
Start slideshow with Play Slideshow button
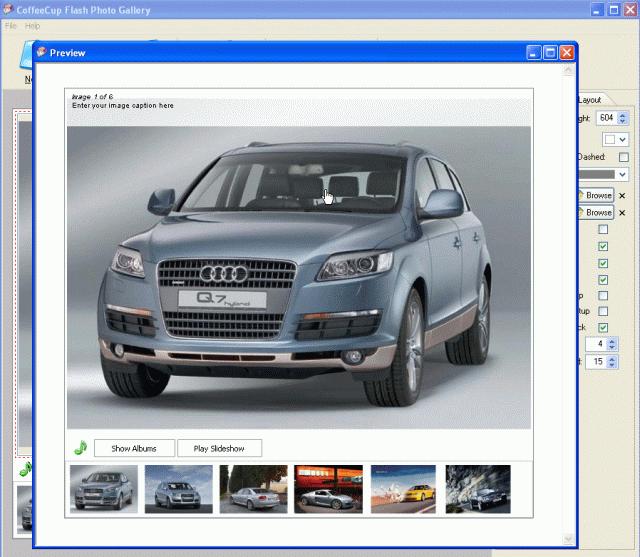pyautogui.click(x=219, y=448)
